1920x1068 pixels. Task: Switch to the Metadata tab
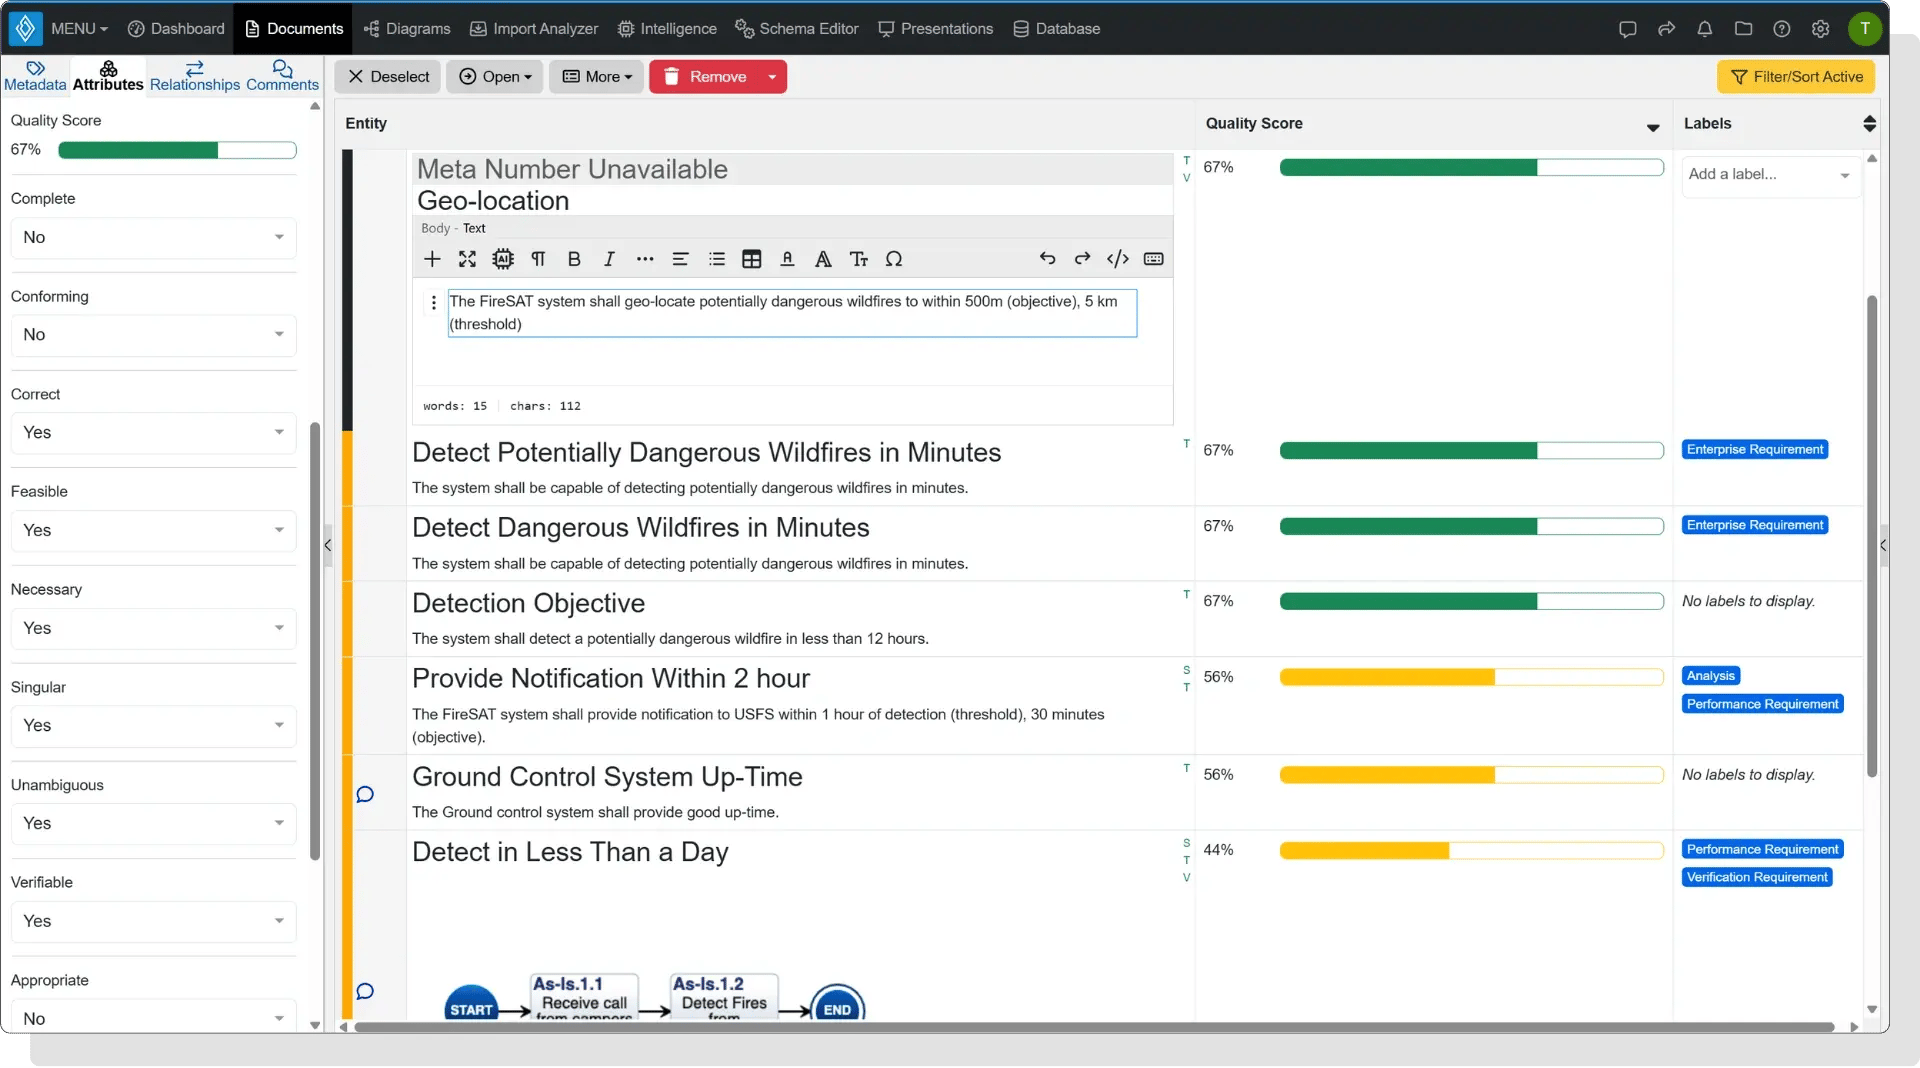[x=35, y=76]
